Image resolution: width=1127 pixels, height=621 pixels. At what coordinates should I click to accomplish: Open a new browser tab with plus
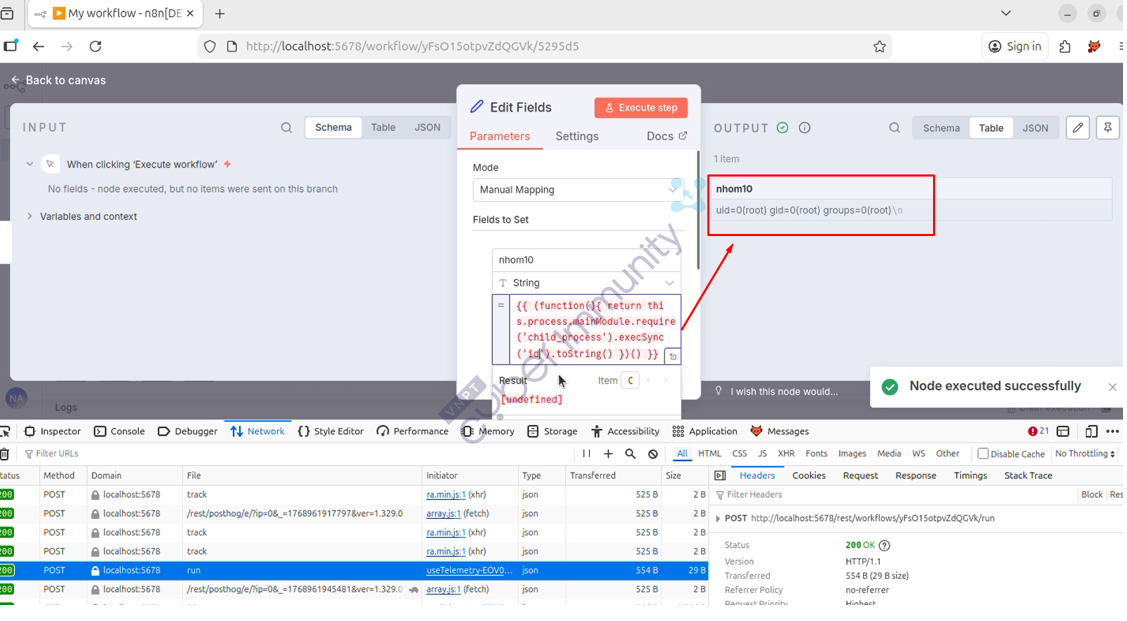[x=220, y=14]
